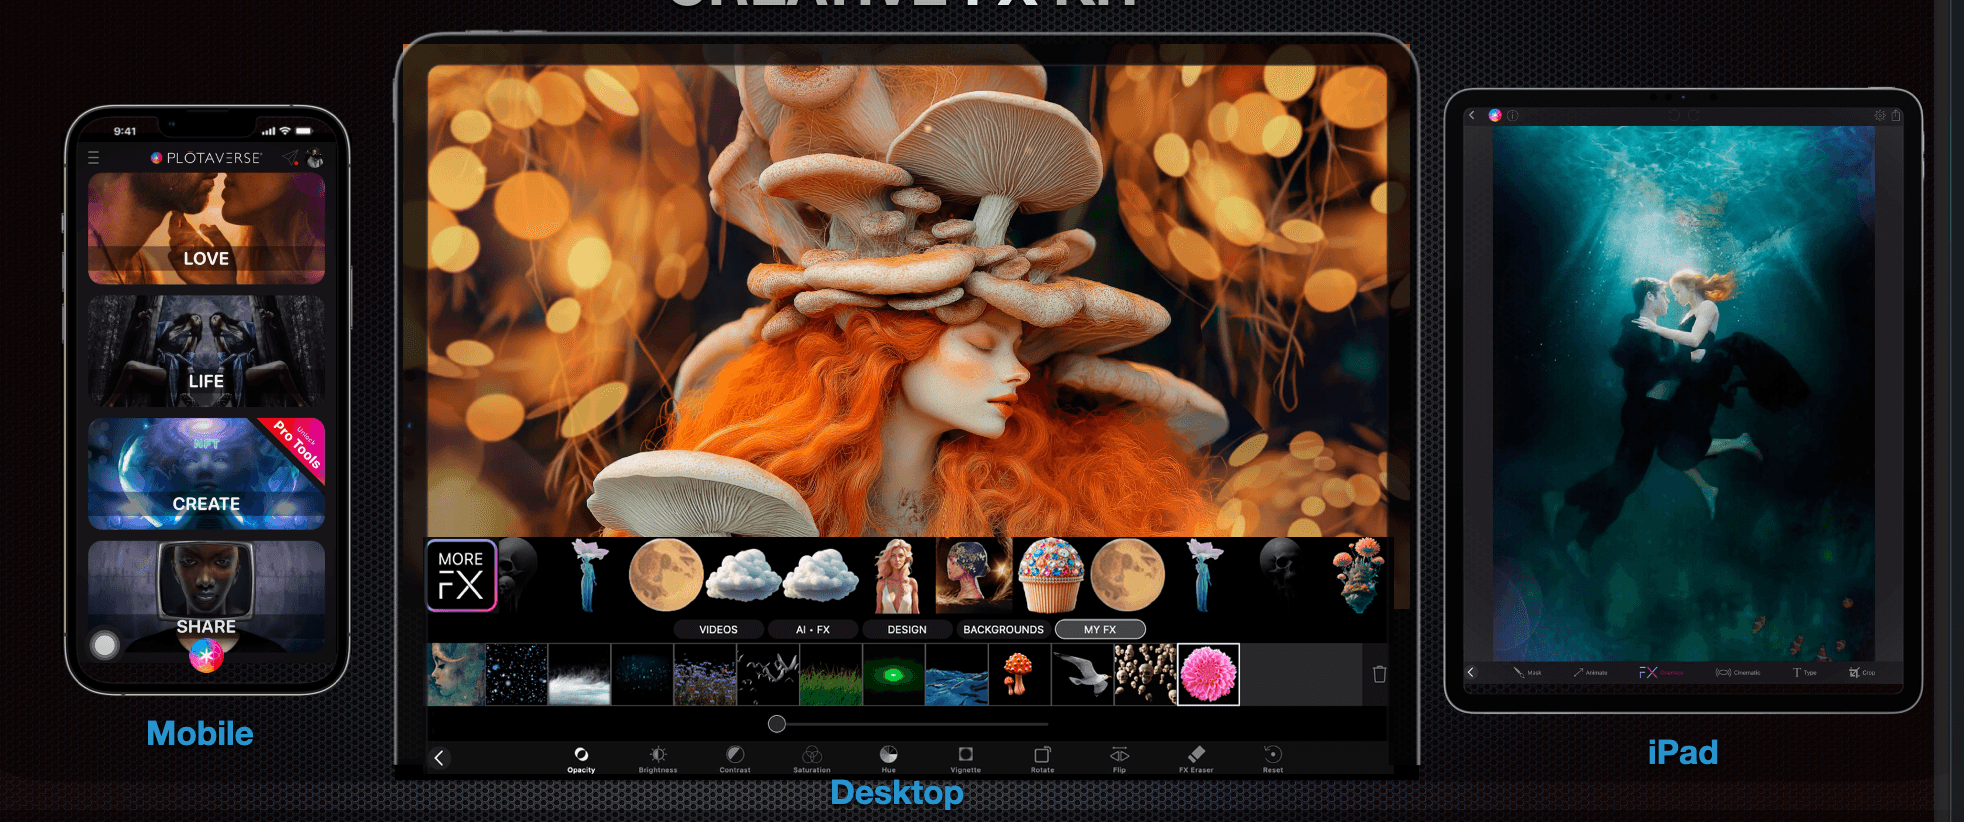Open the settings gear on iPad
Screen dimensions: 1964x822
click(1879, 116)
